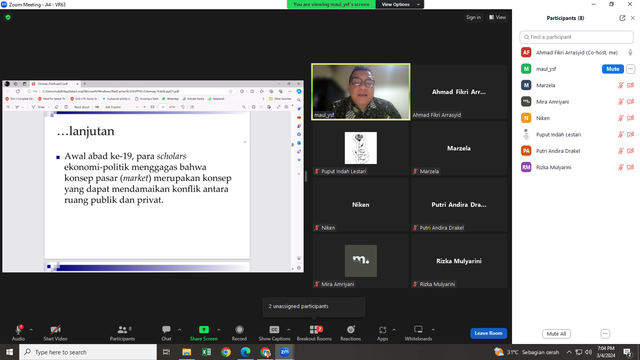Click the Leave Room button
Screen dimensions: 640x360
click(488, 333)
